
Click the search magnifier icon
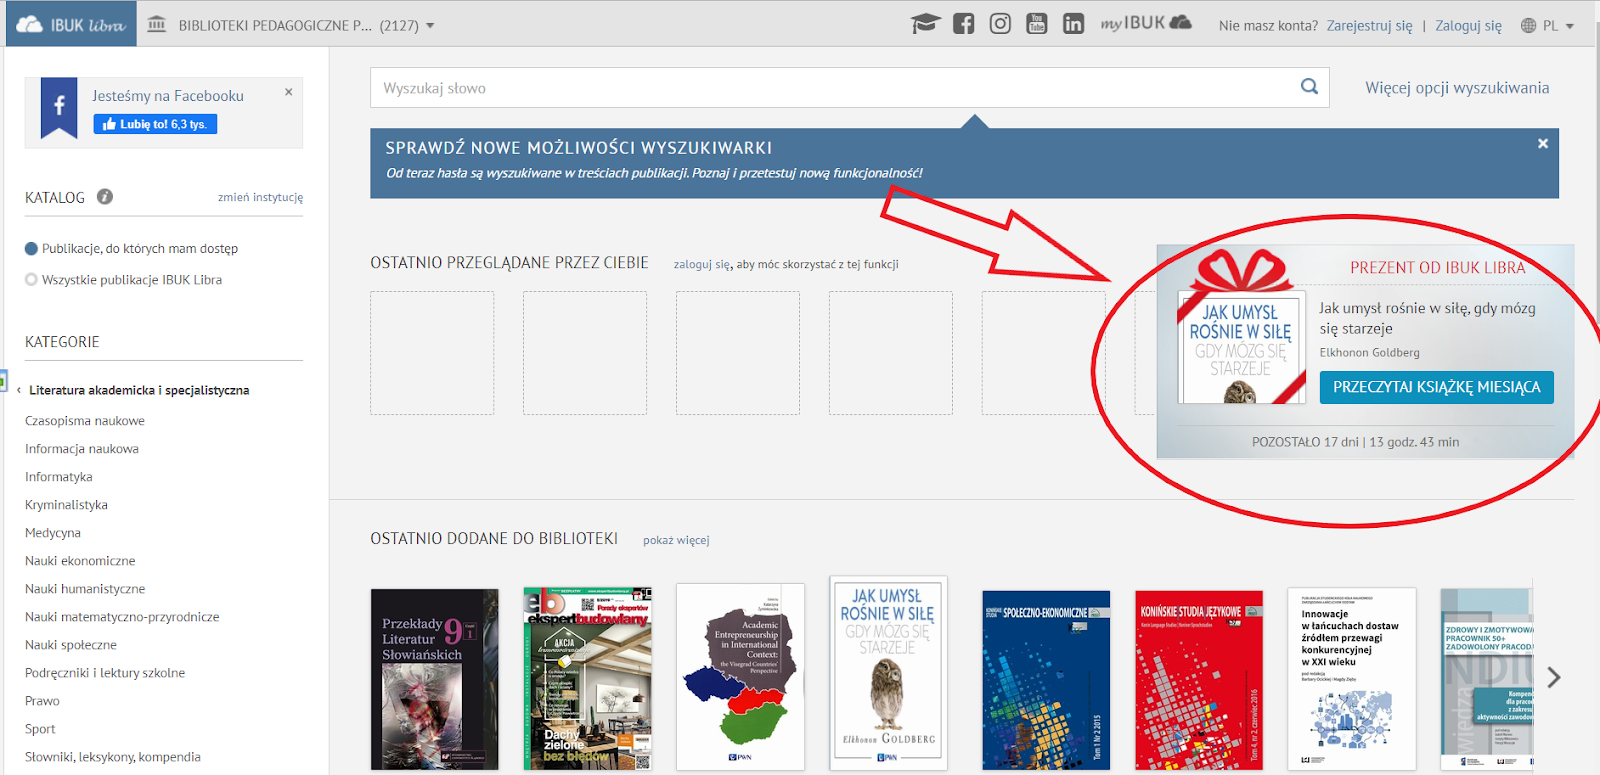(x=1309, y=87)
